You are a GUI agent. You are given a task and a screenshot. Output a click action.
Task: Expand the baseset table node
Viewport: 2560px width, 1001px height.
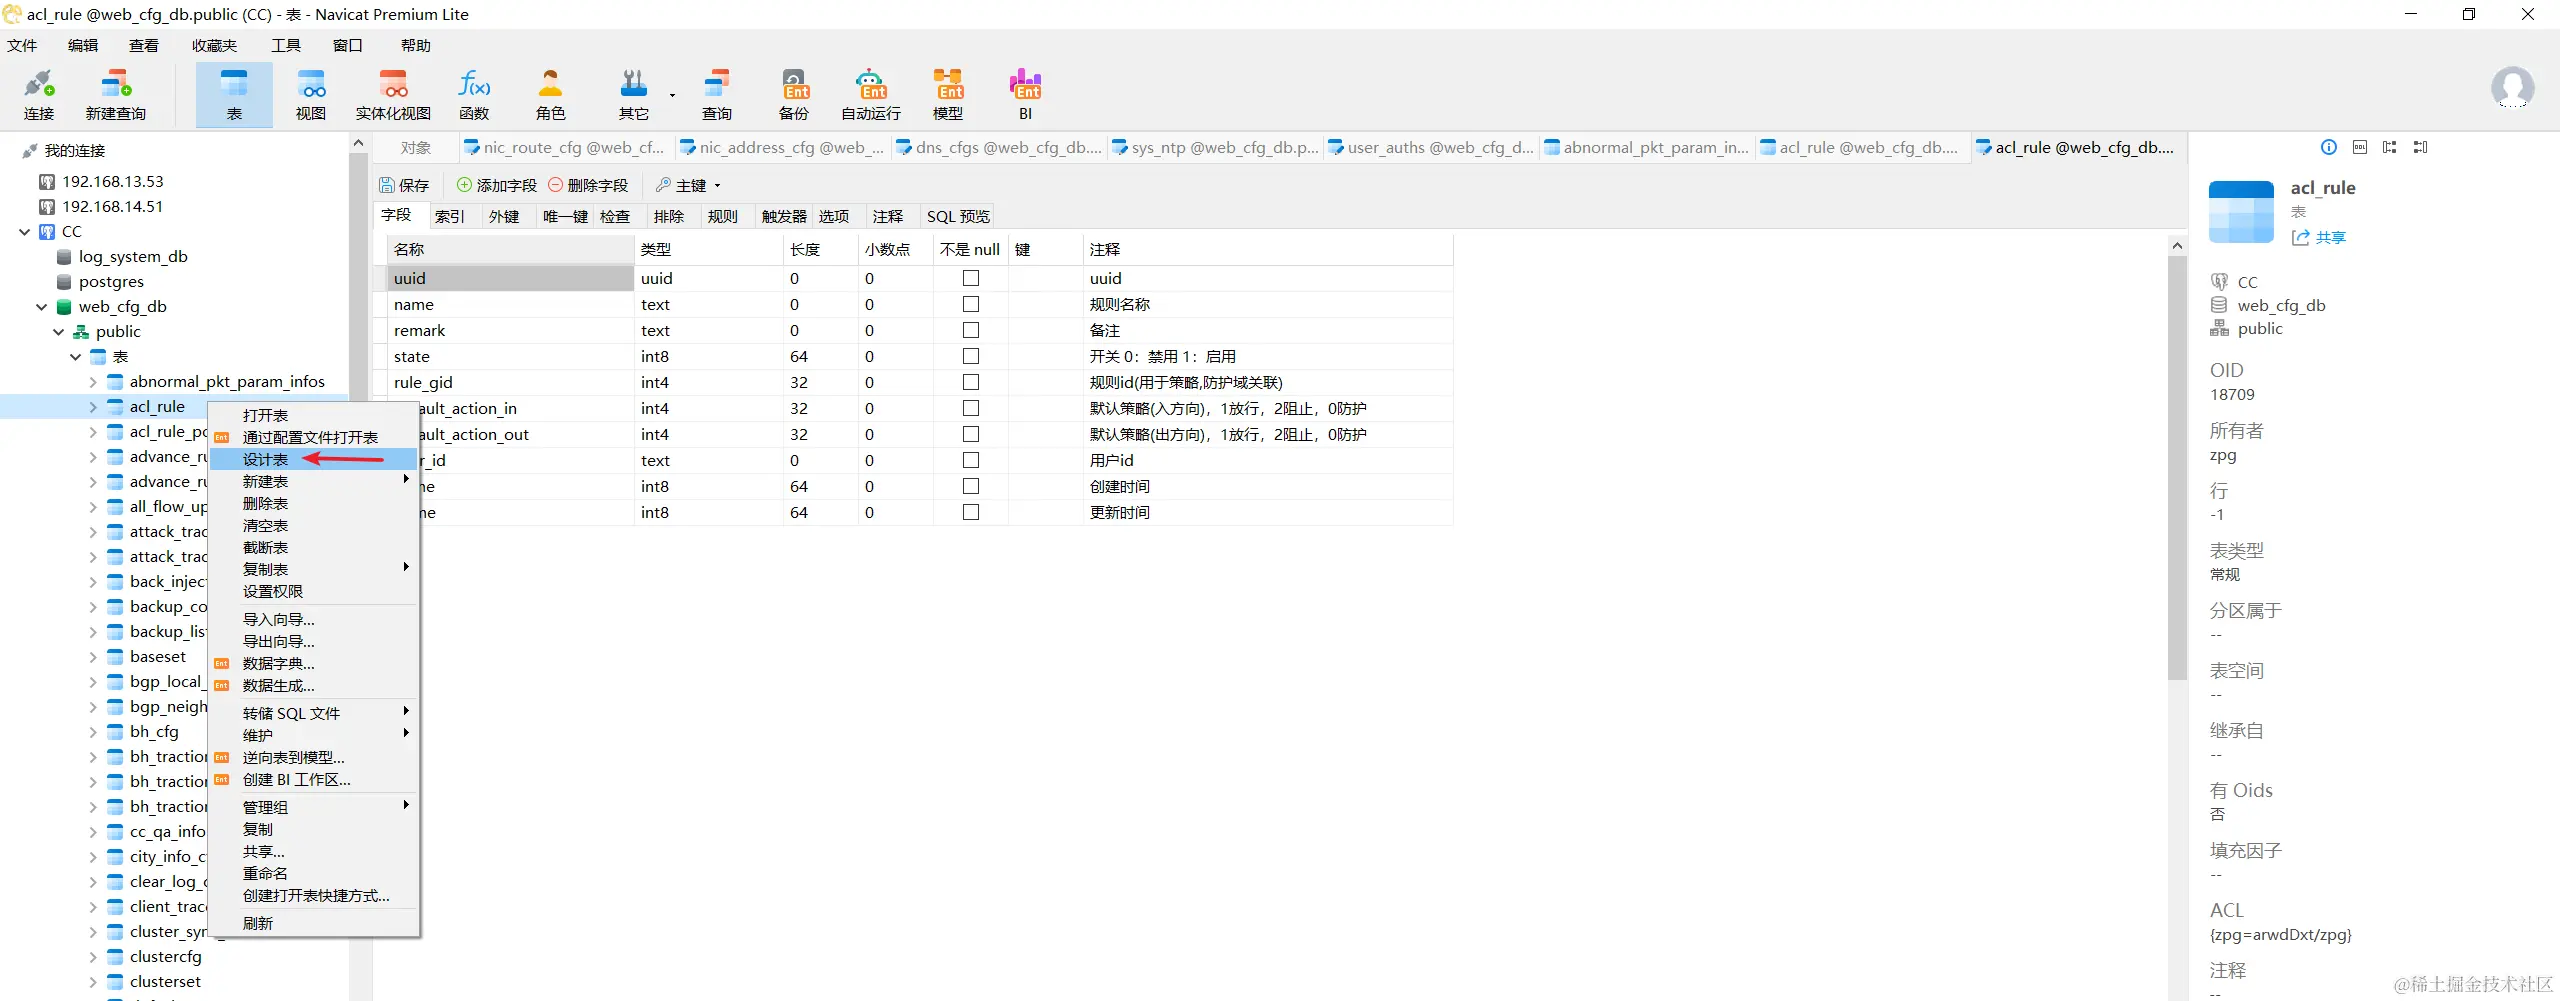tap(93, 656)
